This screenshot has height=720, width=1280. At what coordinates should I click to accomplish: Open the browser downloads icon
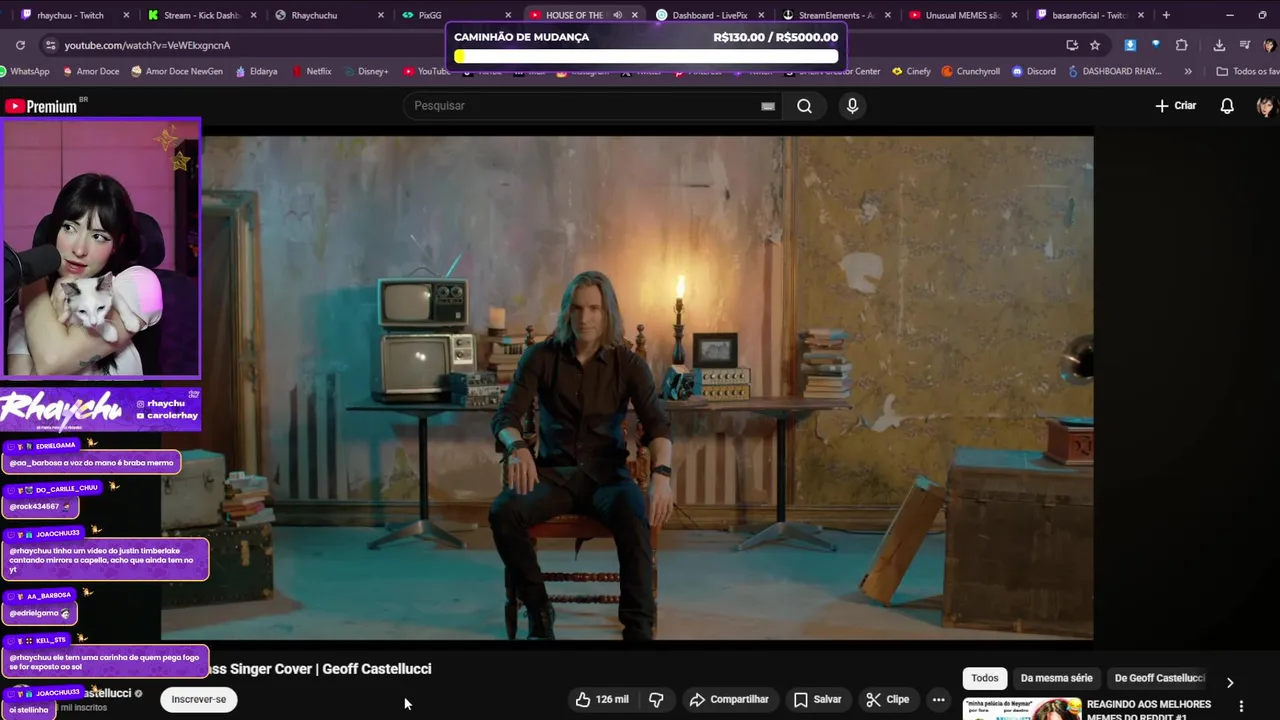1219,45
